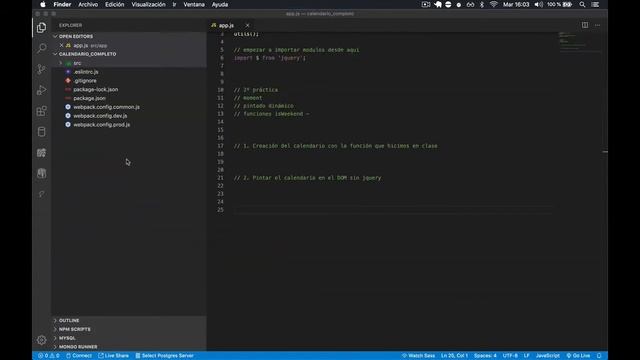The height and width of the screenshot is (360, 640).
Task: Open the Edición menu
Action: pyautogui.click(x=114, y=4)
